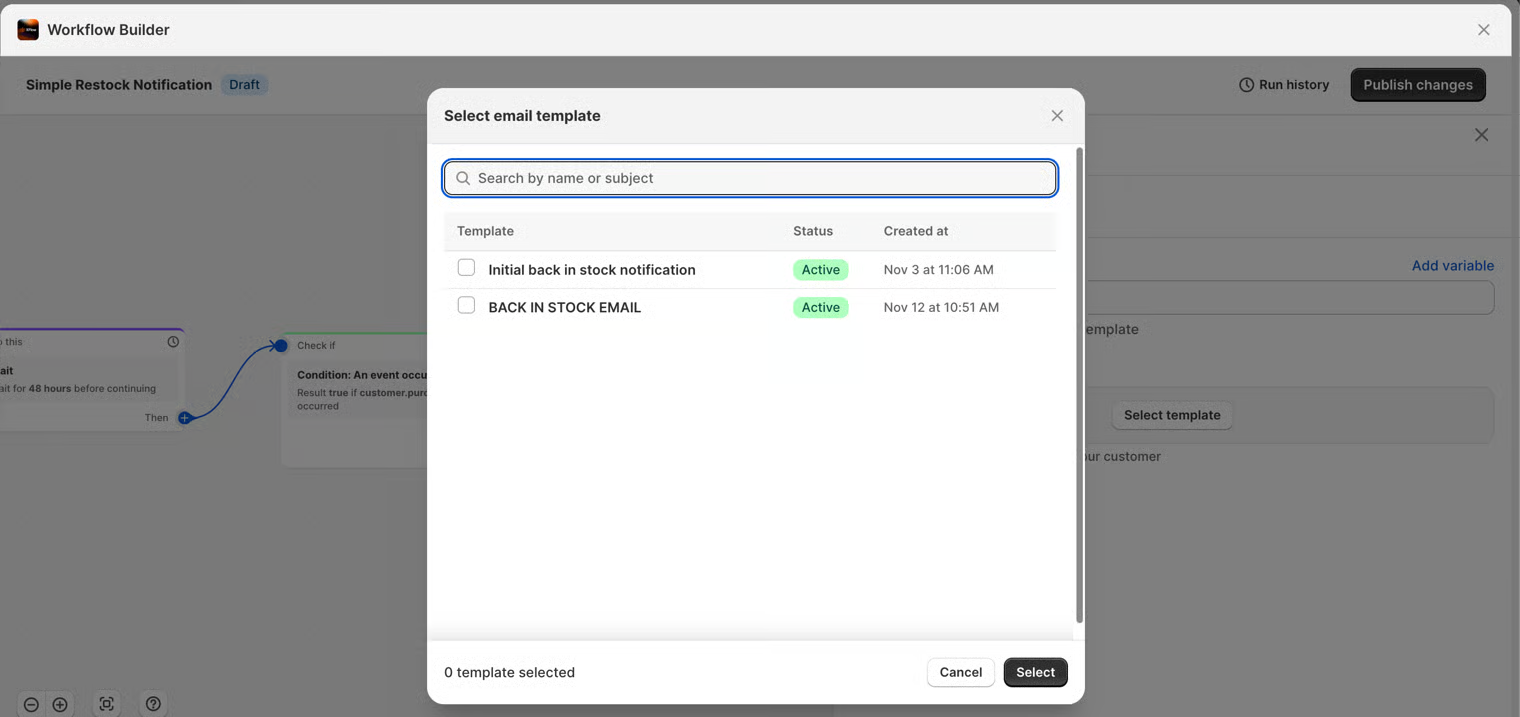Click Publish changes button
1520x717 pixels.
point(1417,85)
